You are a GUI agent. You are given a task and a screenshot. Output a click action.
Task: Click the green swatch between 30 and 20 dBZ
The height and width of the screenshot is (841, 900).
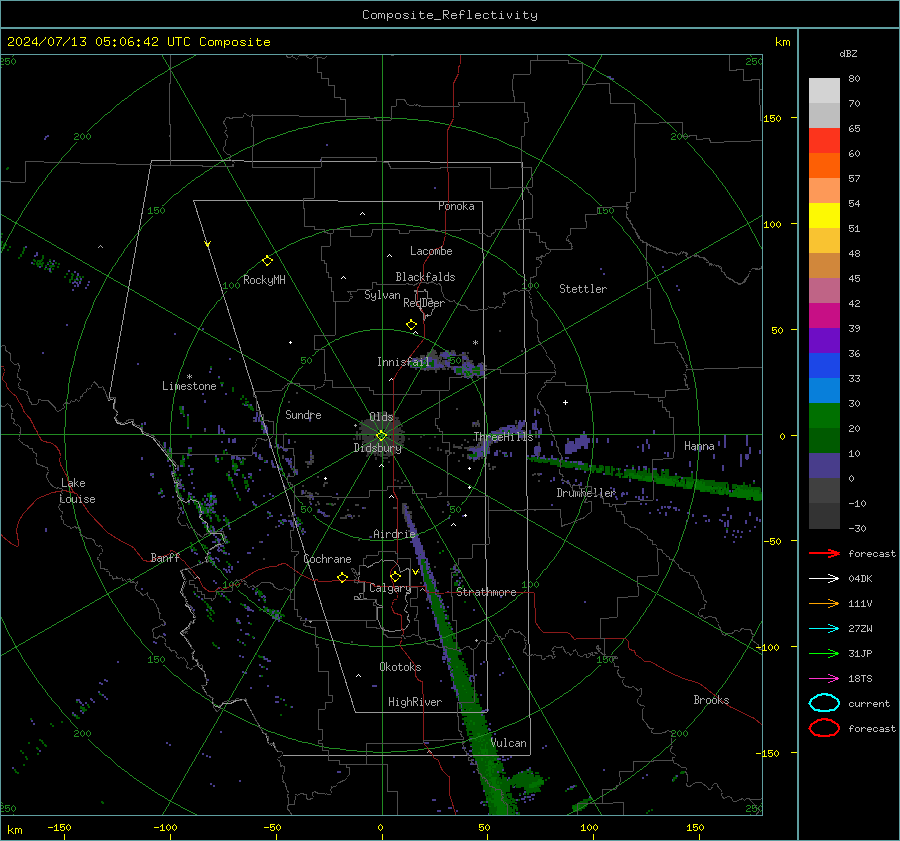pyautogui.click(x=824, y=416)
